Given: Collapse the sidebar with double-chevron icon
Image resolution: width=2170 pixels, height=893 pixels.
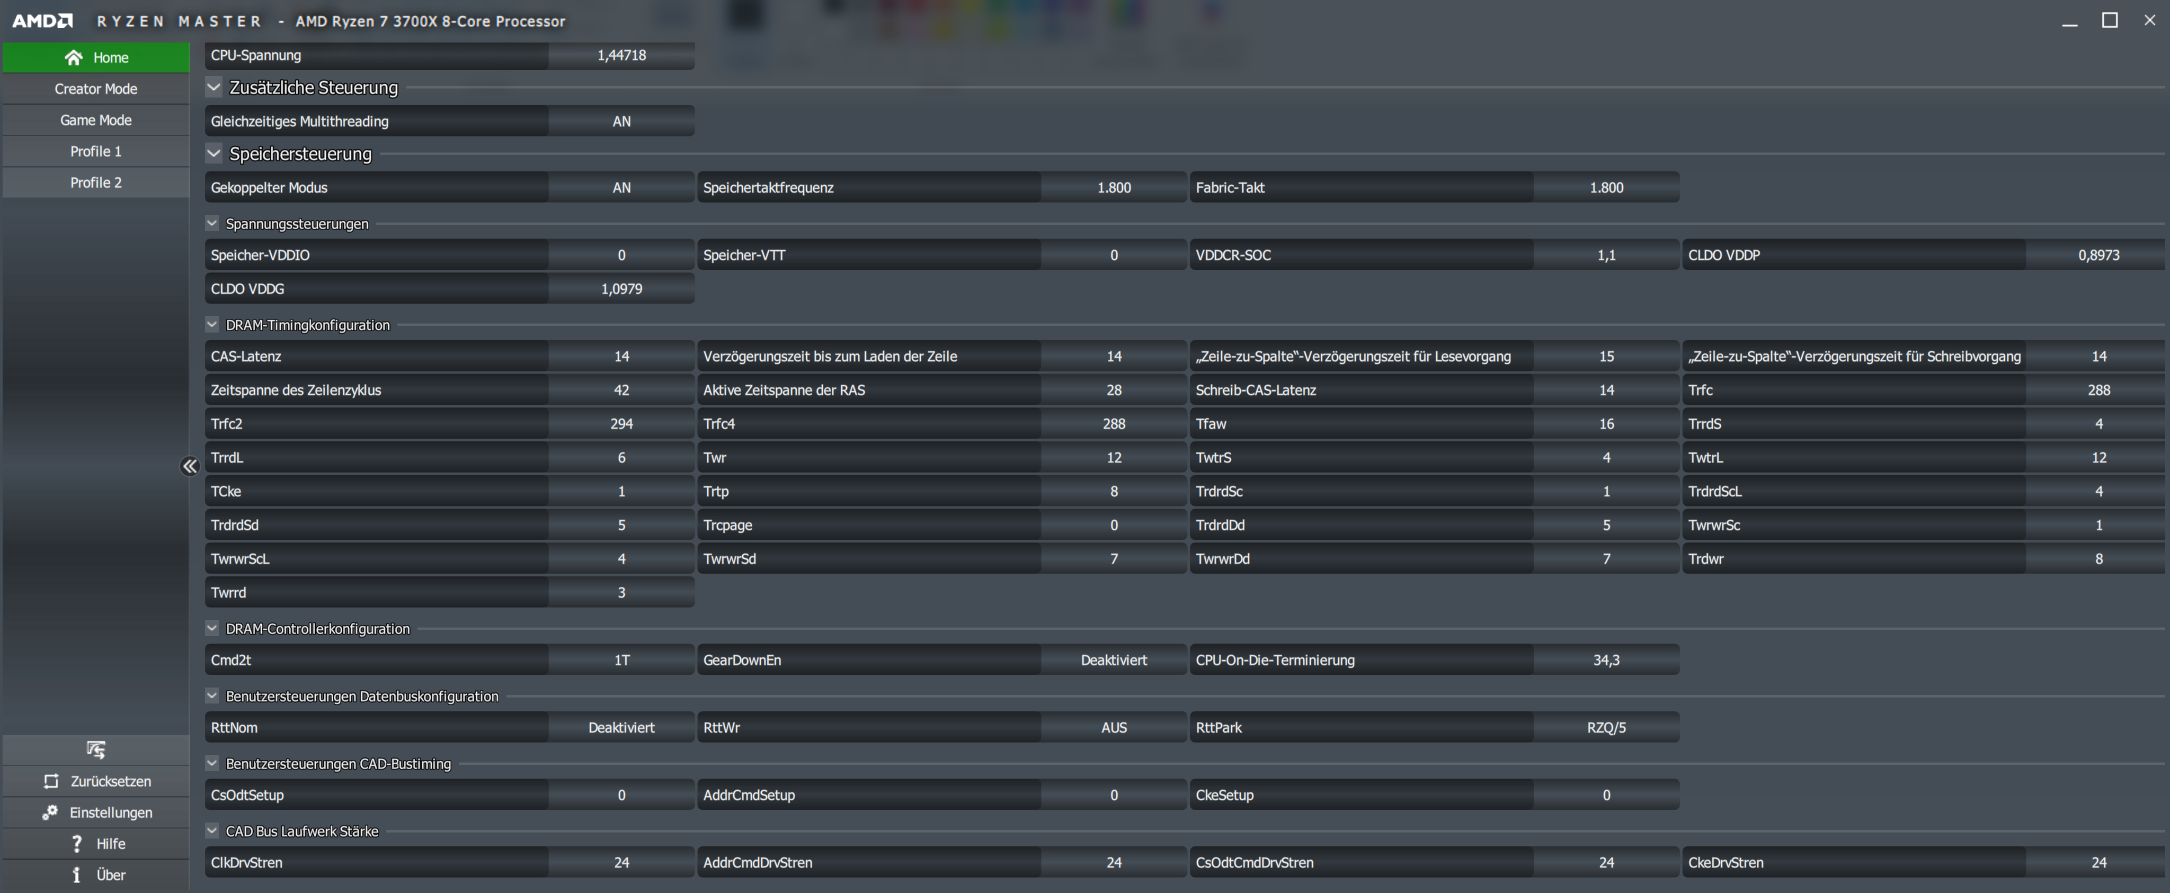Looking at the screenshot, I should [x=189, y=466].
